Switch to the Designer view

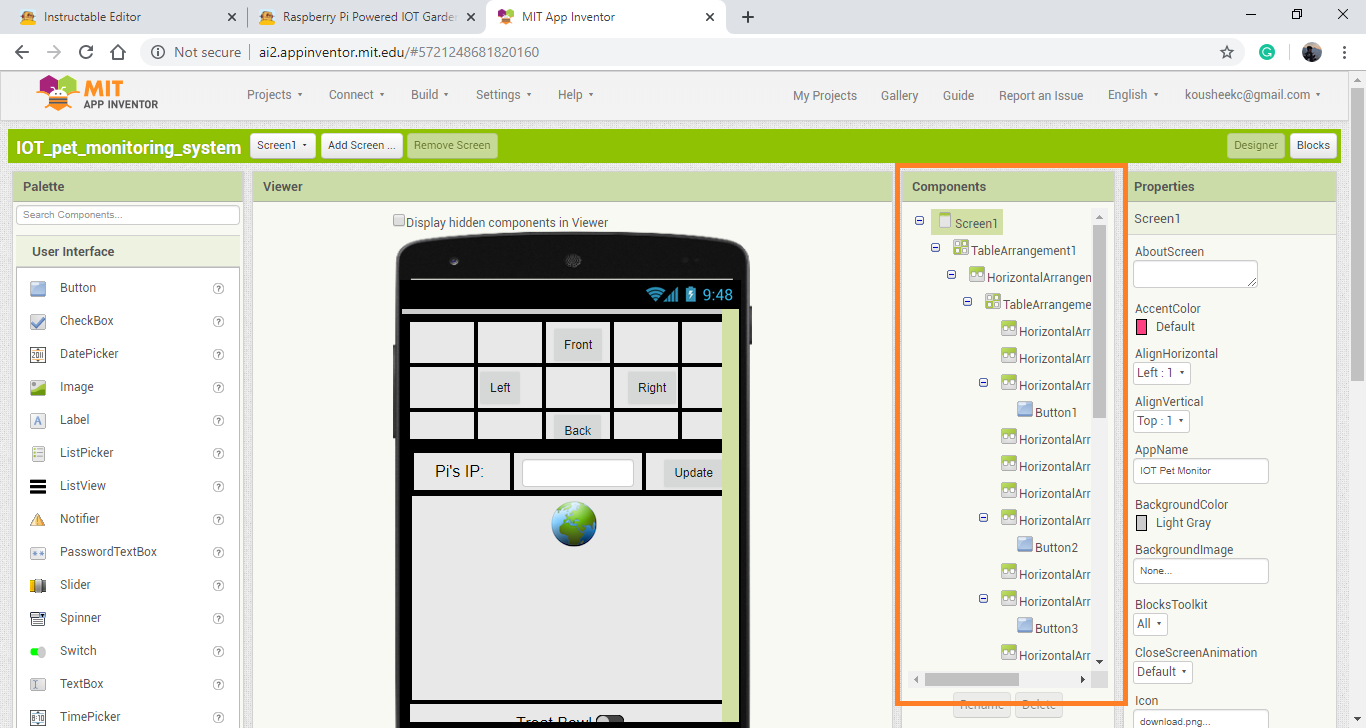click(x=1256, y=146)
